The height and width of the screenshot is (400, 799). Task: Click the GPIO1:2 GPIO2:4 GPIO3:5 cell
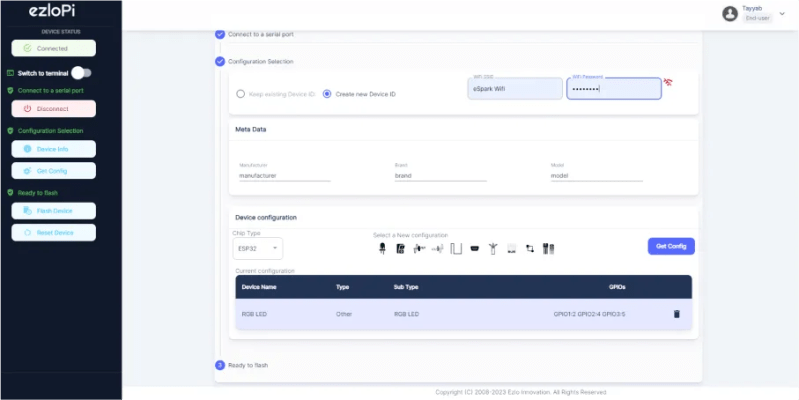(590, 314)
